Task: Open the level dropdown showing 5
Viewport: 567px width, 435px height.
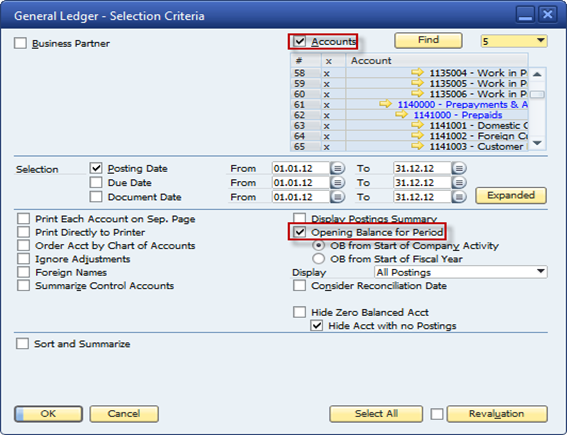Action: (x=514, y=41)
